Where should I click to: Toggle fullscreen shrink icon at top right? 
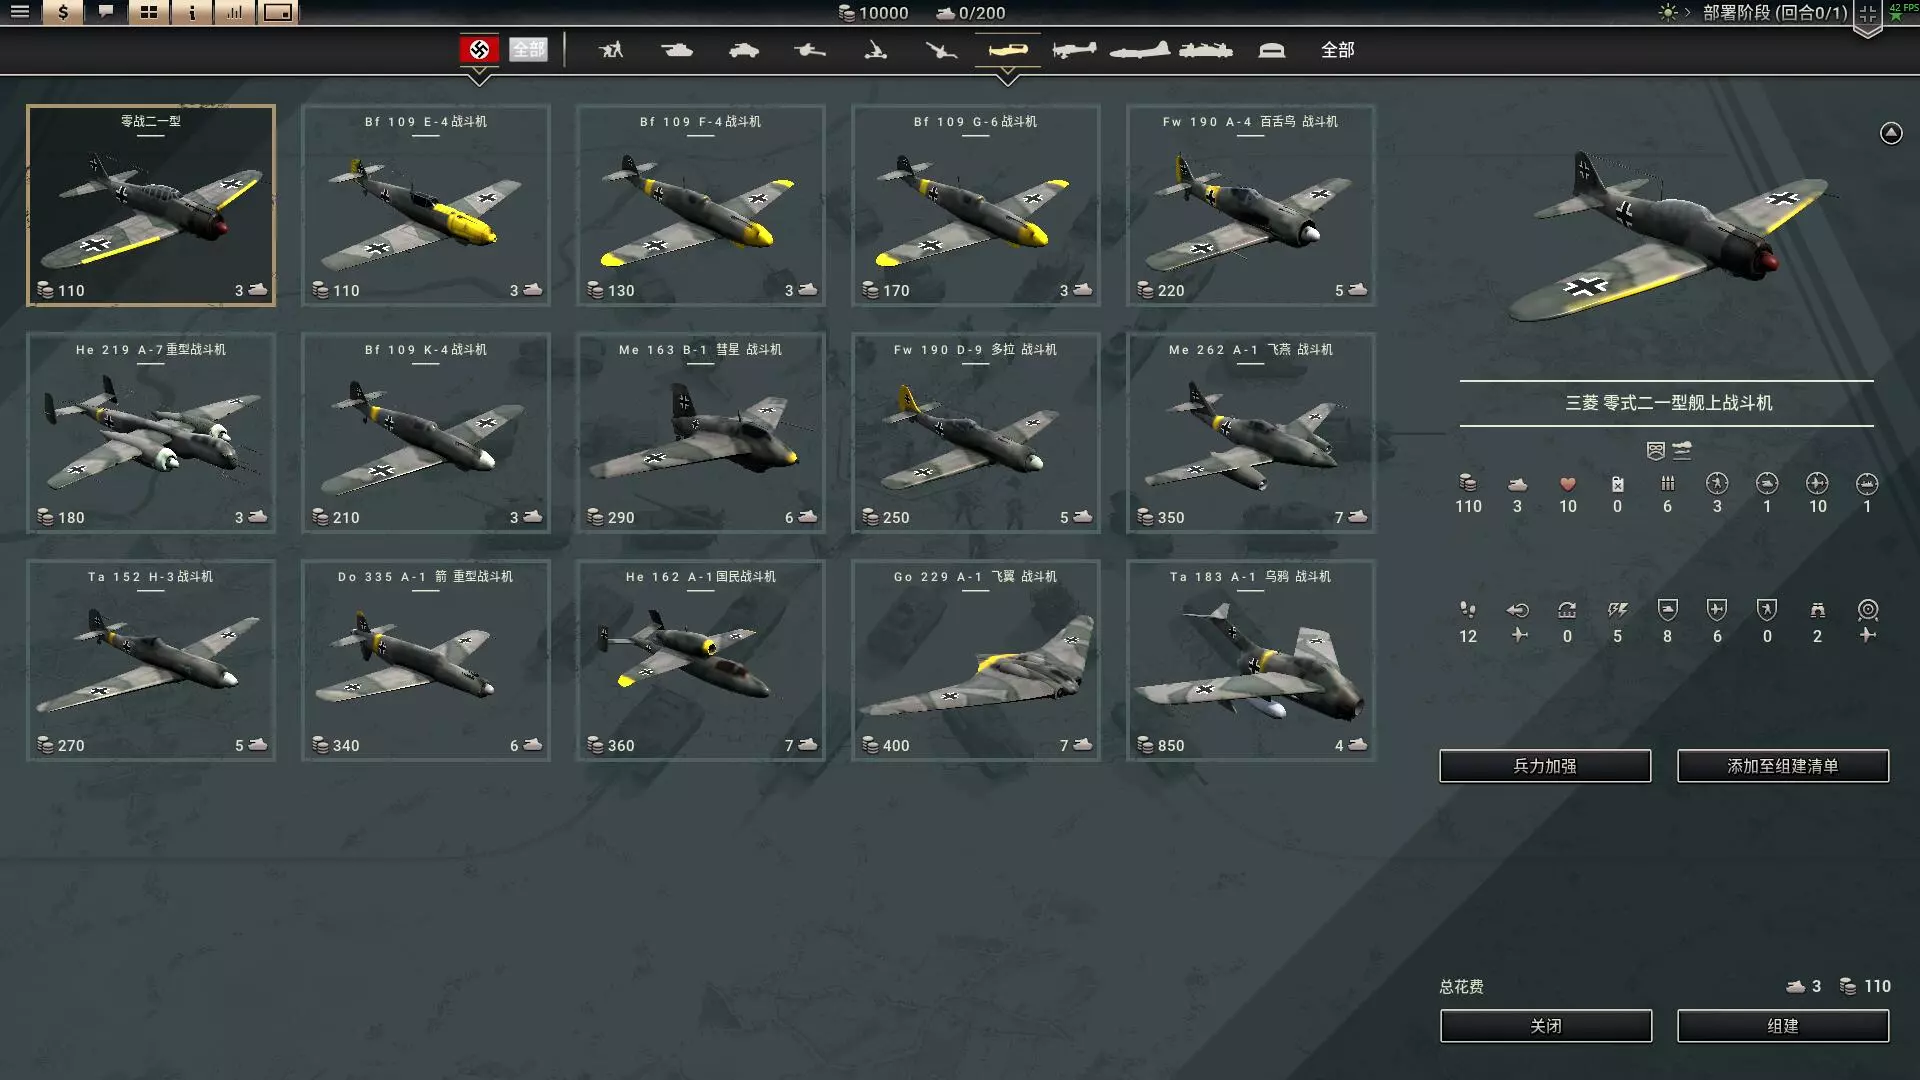pos(1867,14)
